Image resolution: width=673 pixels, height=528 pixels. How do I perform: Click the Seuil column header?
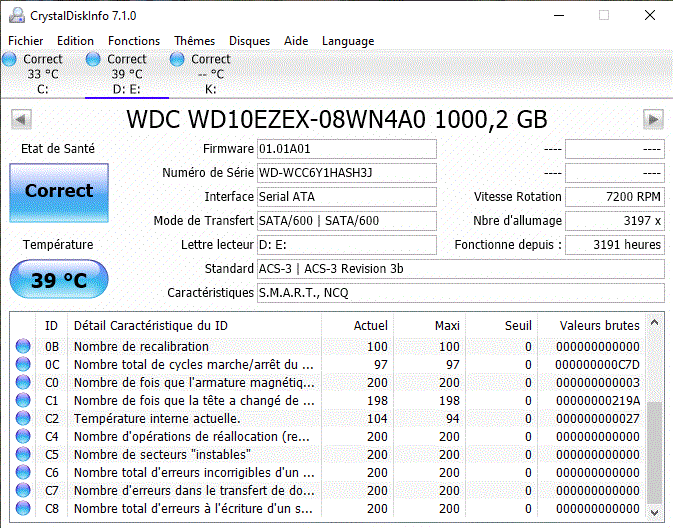click(x=501, y=326)
